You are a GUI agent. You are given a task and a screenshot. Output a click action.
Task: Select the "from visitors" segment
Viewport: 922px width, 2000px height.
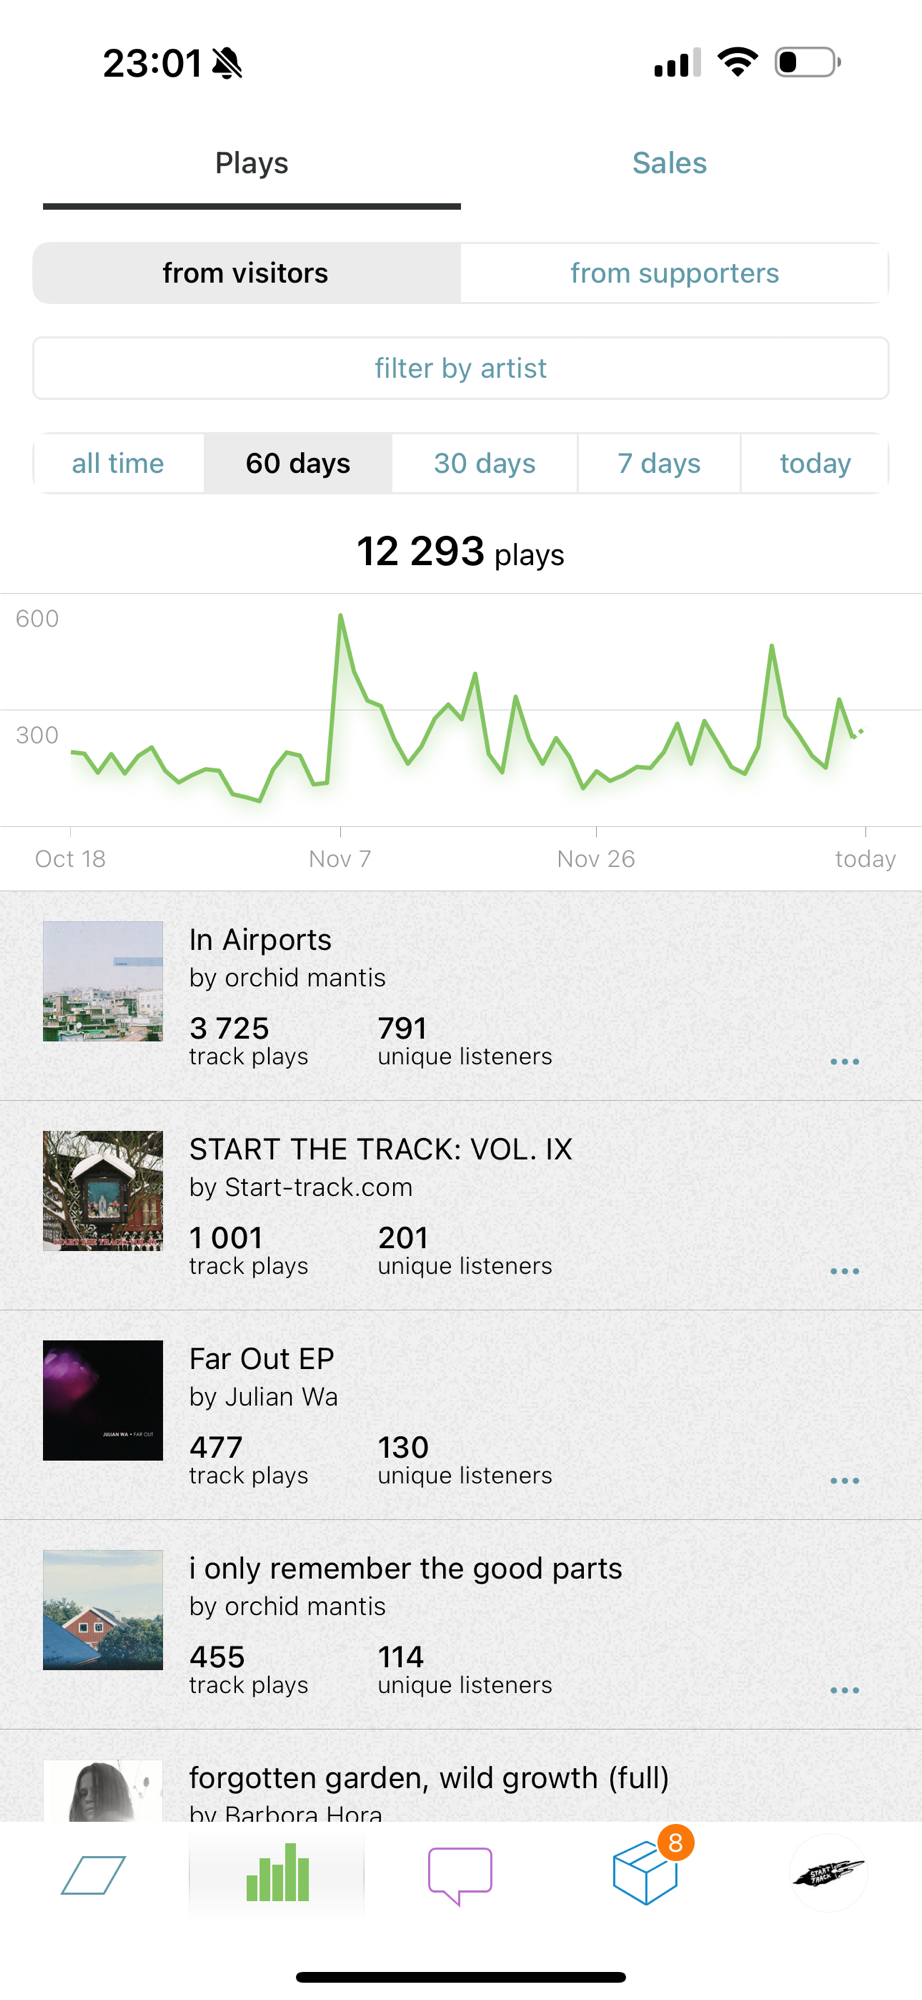(246, 273)
